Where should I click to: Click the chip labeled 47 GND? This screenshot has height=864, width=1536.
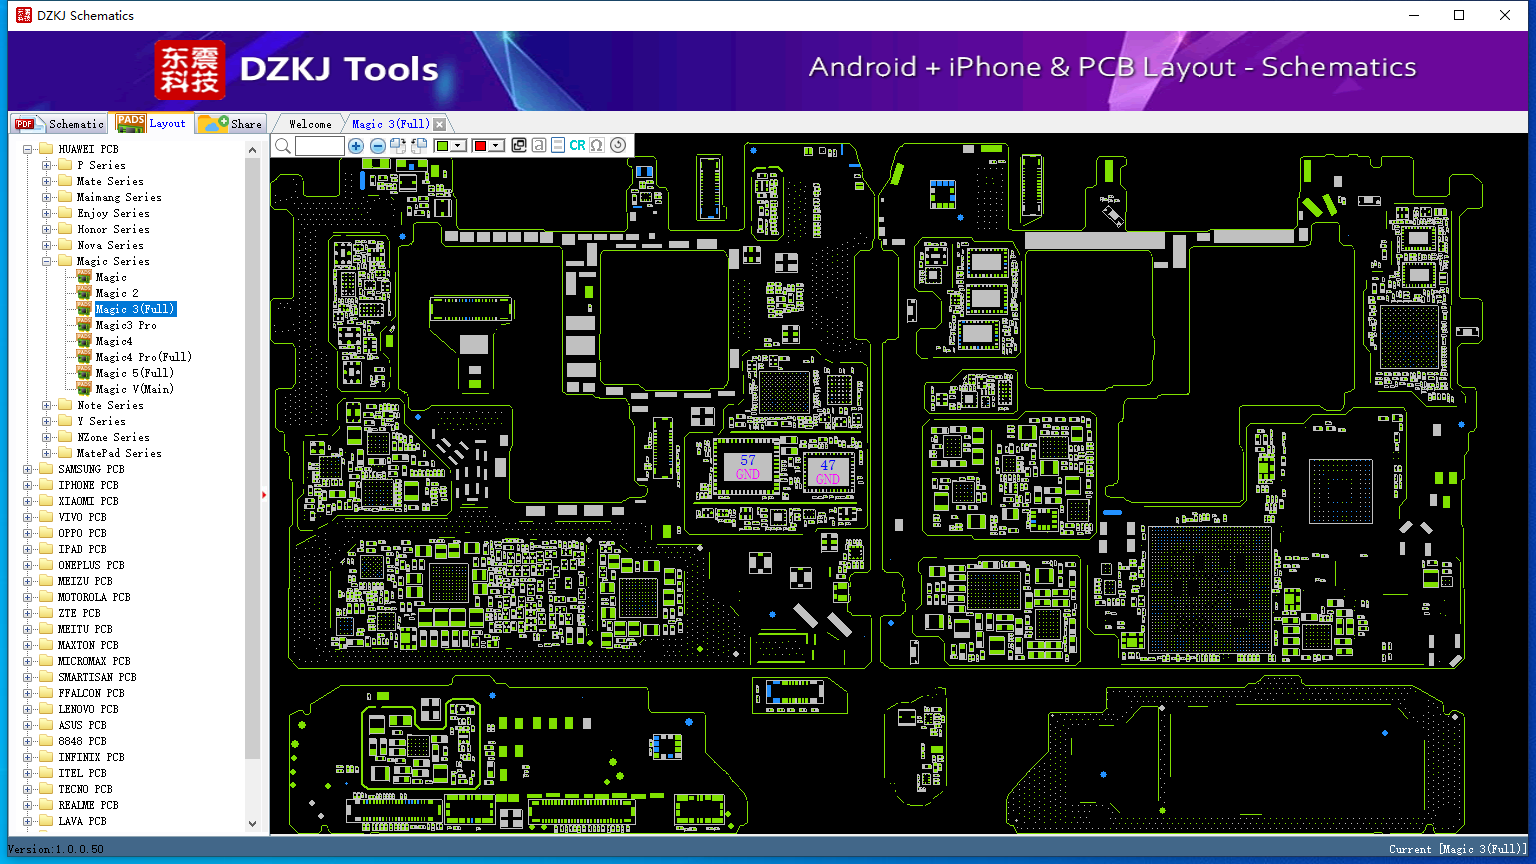point(828,471)
